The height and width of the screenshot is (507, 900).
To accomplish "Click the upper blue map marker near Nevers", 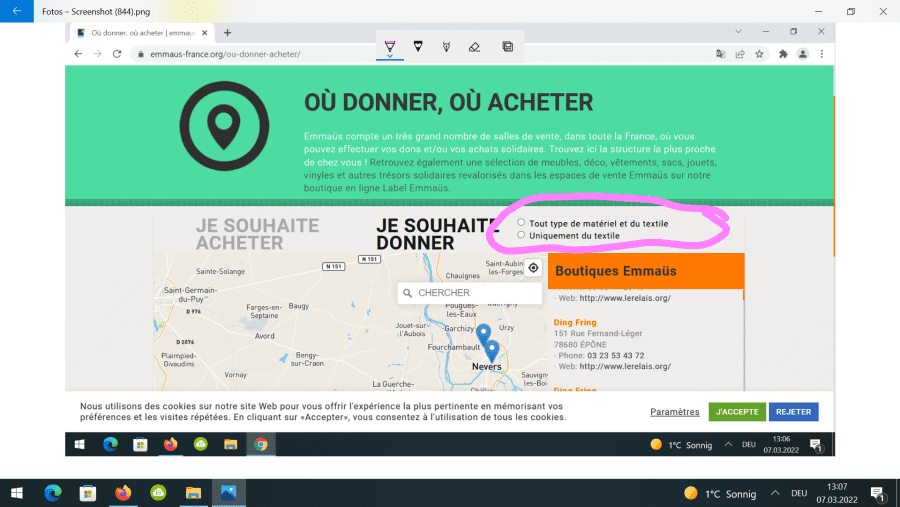I will (484, 333).
